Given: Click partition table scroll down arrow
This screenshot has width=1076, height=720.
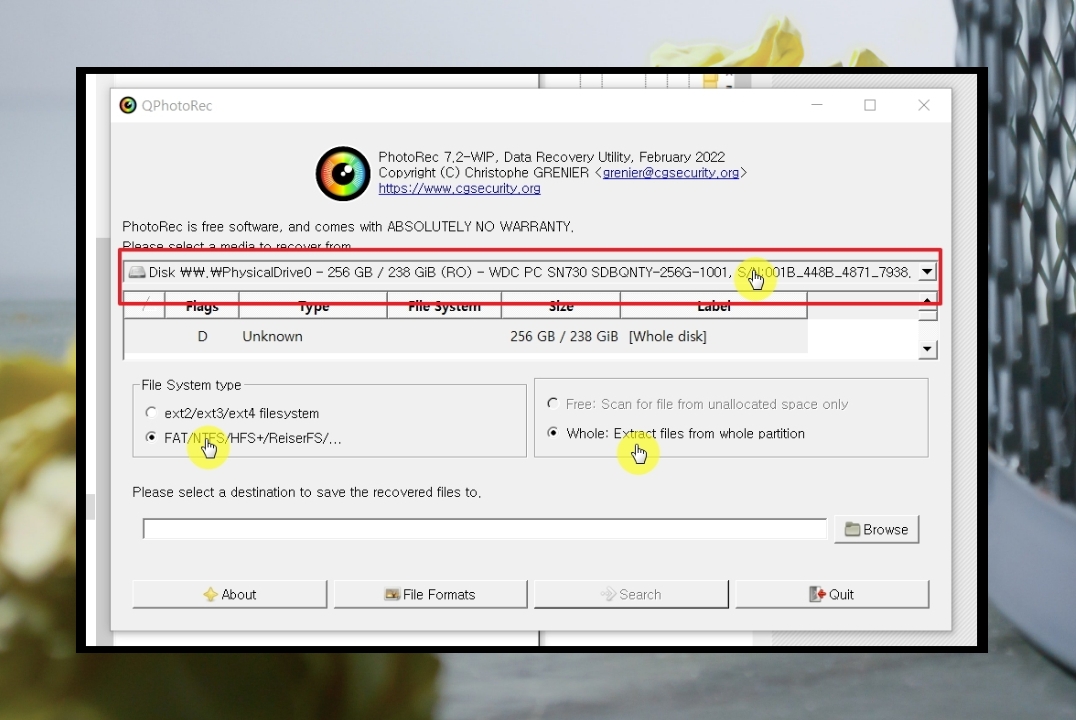Looking at the screenshot, I should pyautogui.click(x=927, y=349).
